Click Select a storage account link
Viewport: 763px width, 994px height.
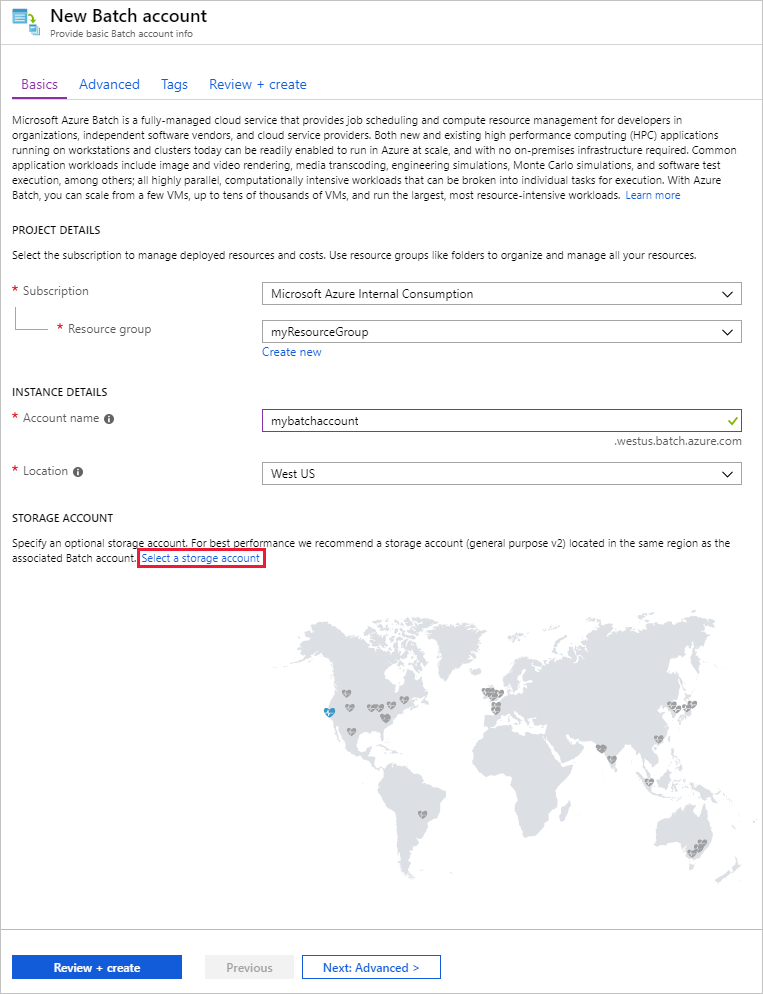tap(201, 558)
